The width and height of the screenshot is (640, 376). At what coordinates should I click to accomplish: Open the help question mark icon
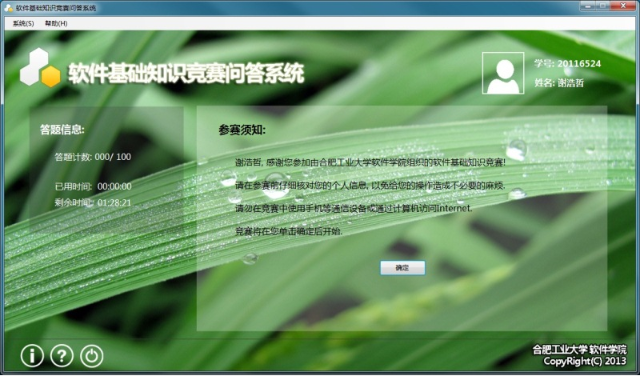click(62, 356)
